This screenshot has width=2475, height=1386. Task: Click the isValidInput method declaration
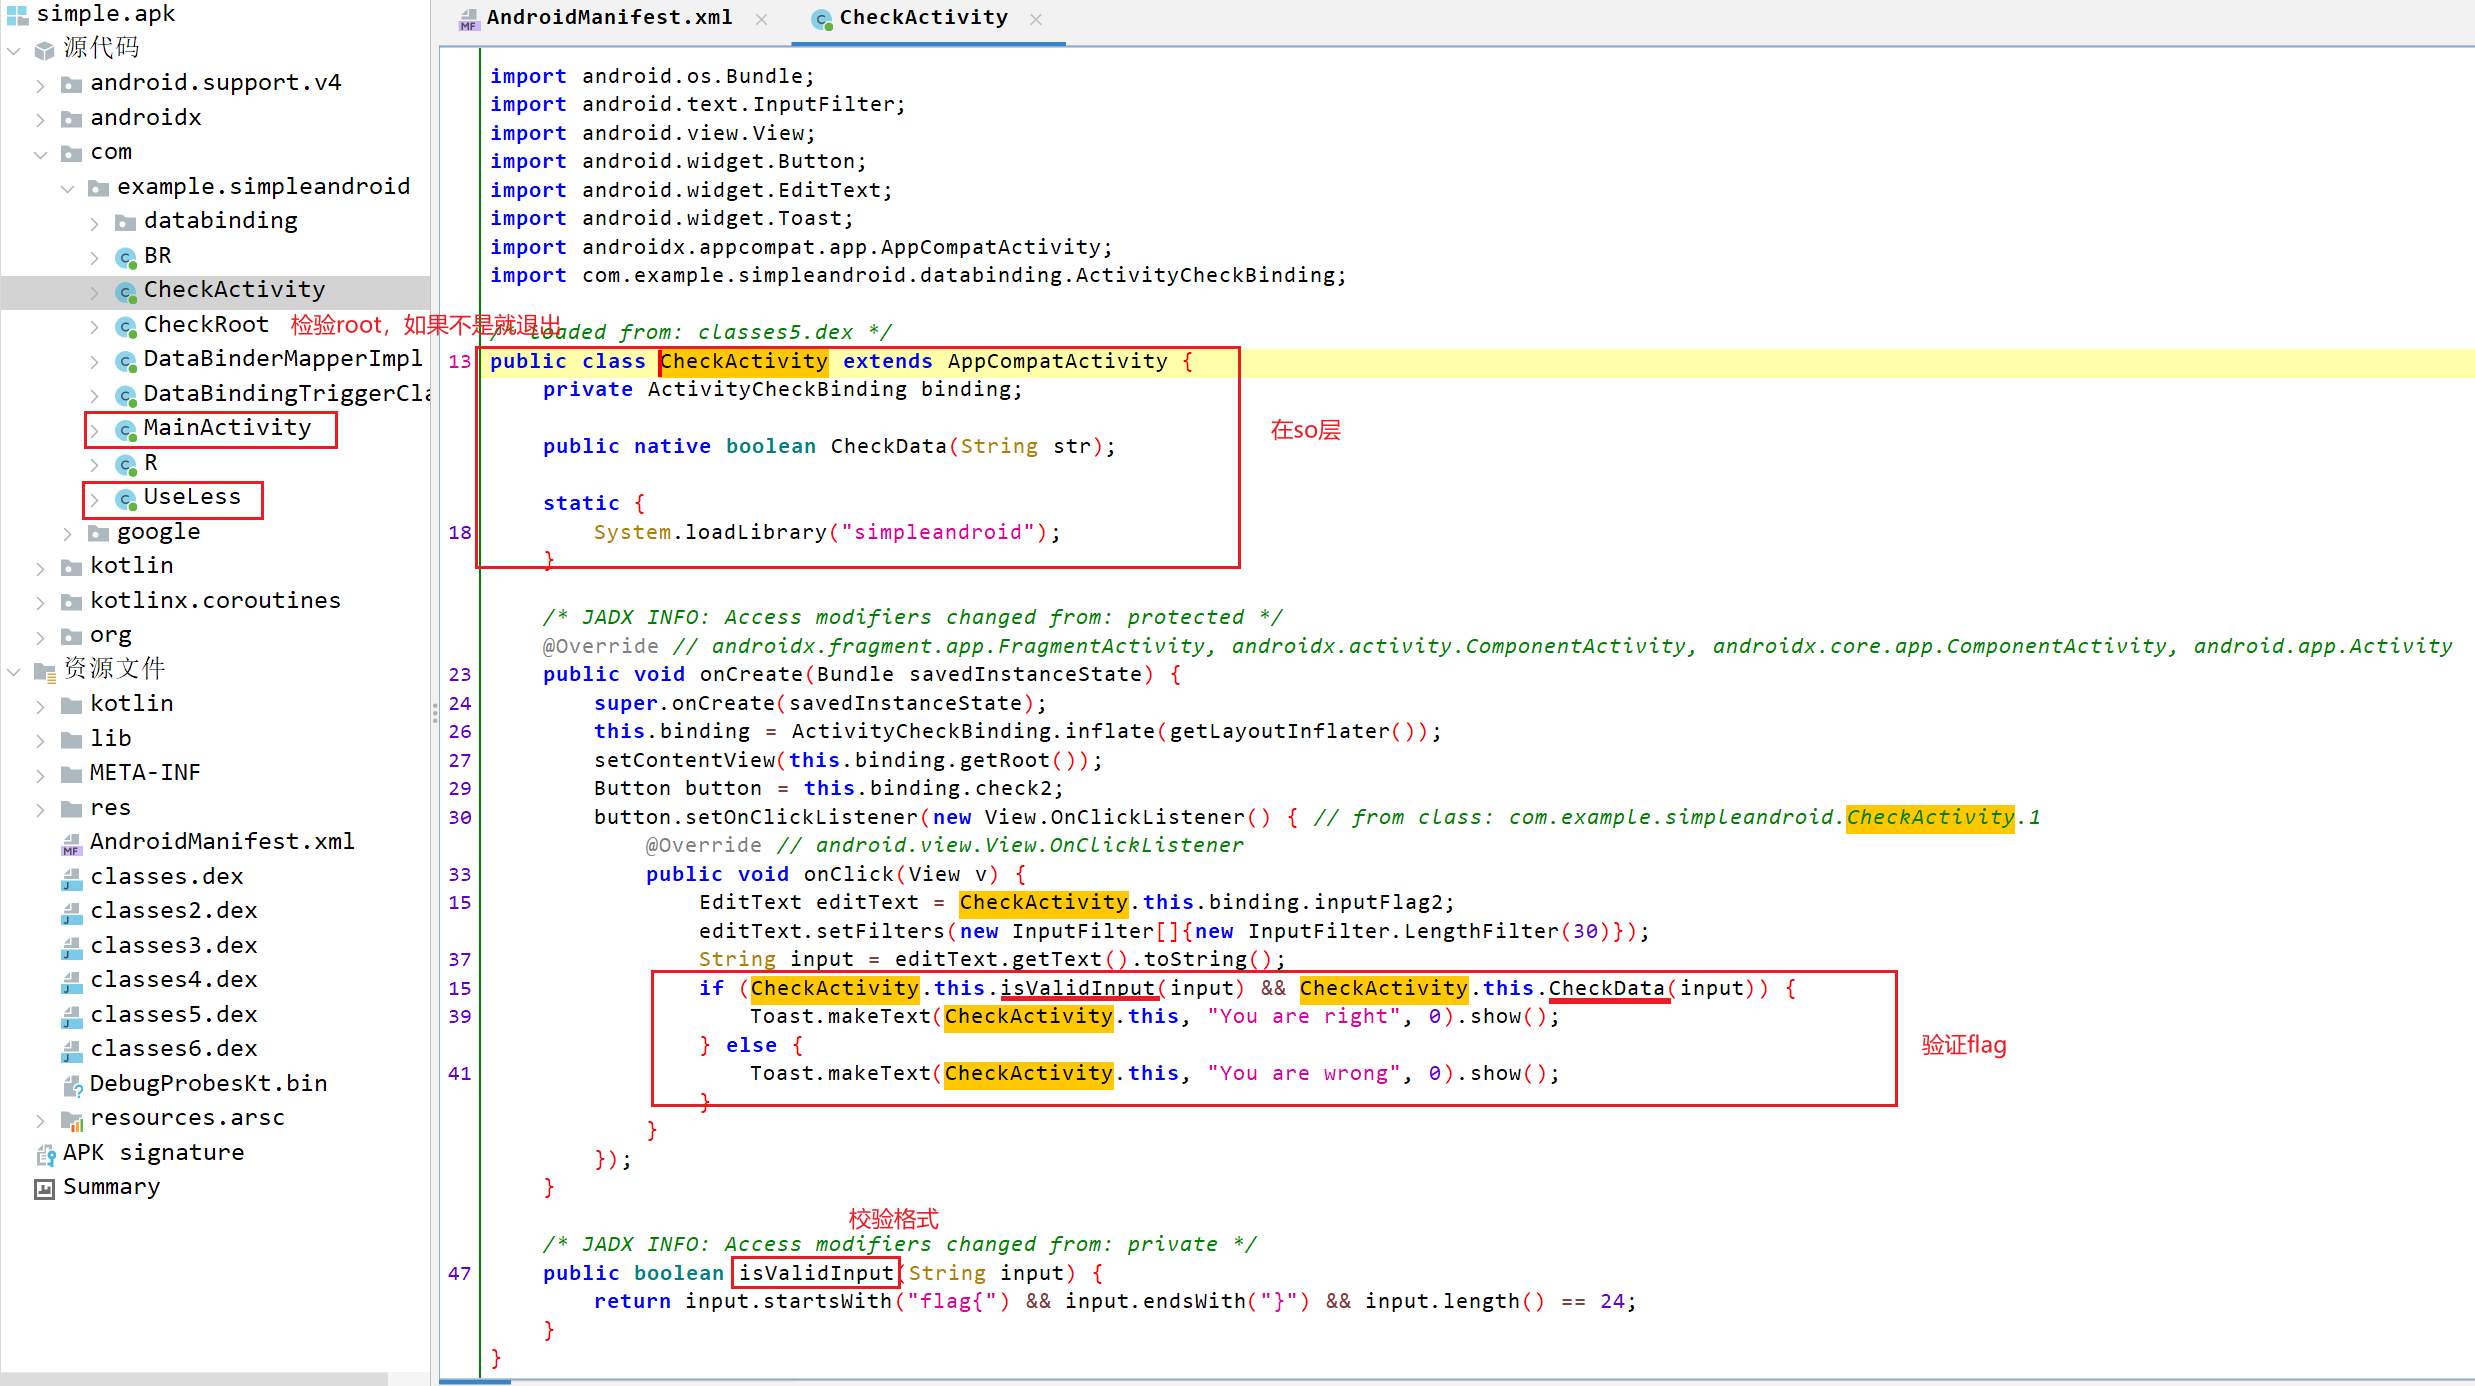816,1273
